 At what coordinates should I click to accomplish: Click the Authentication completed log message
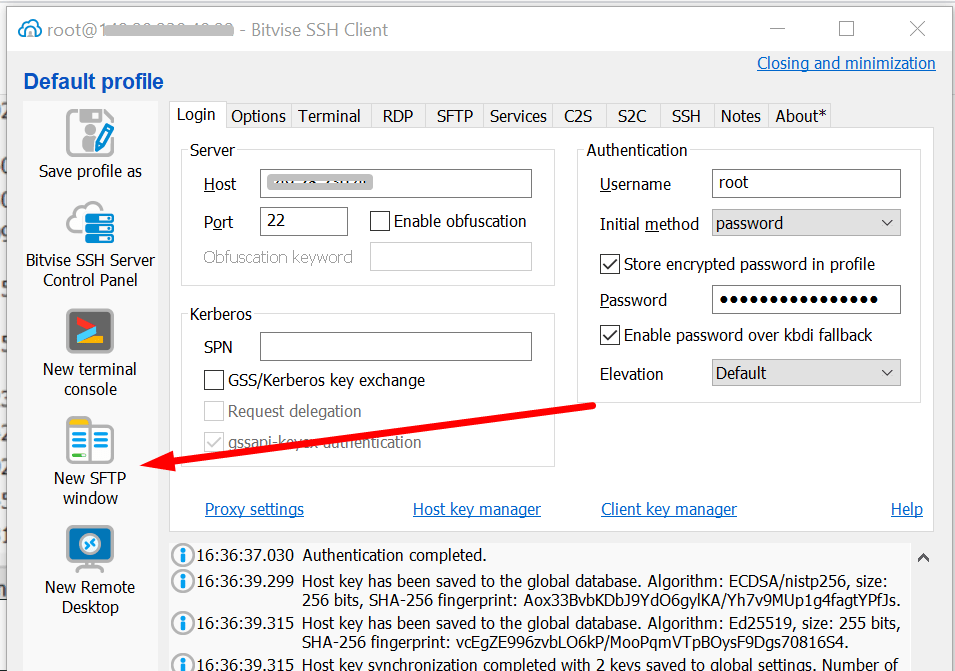(394, 555)
